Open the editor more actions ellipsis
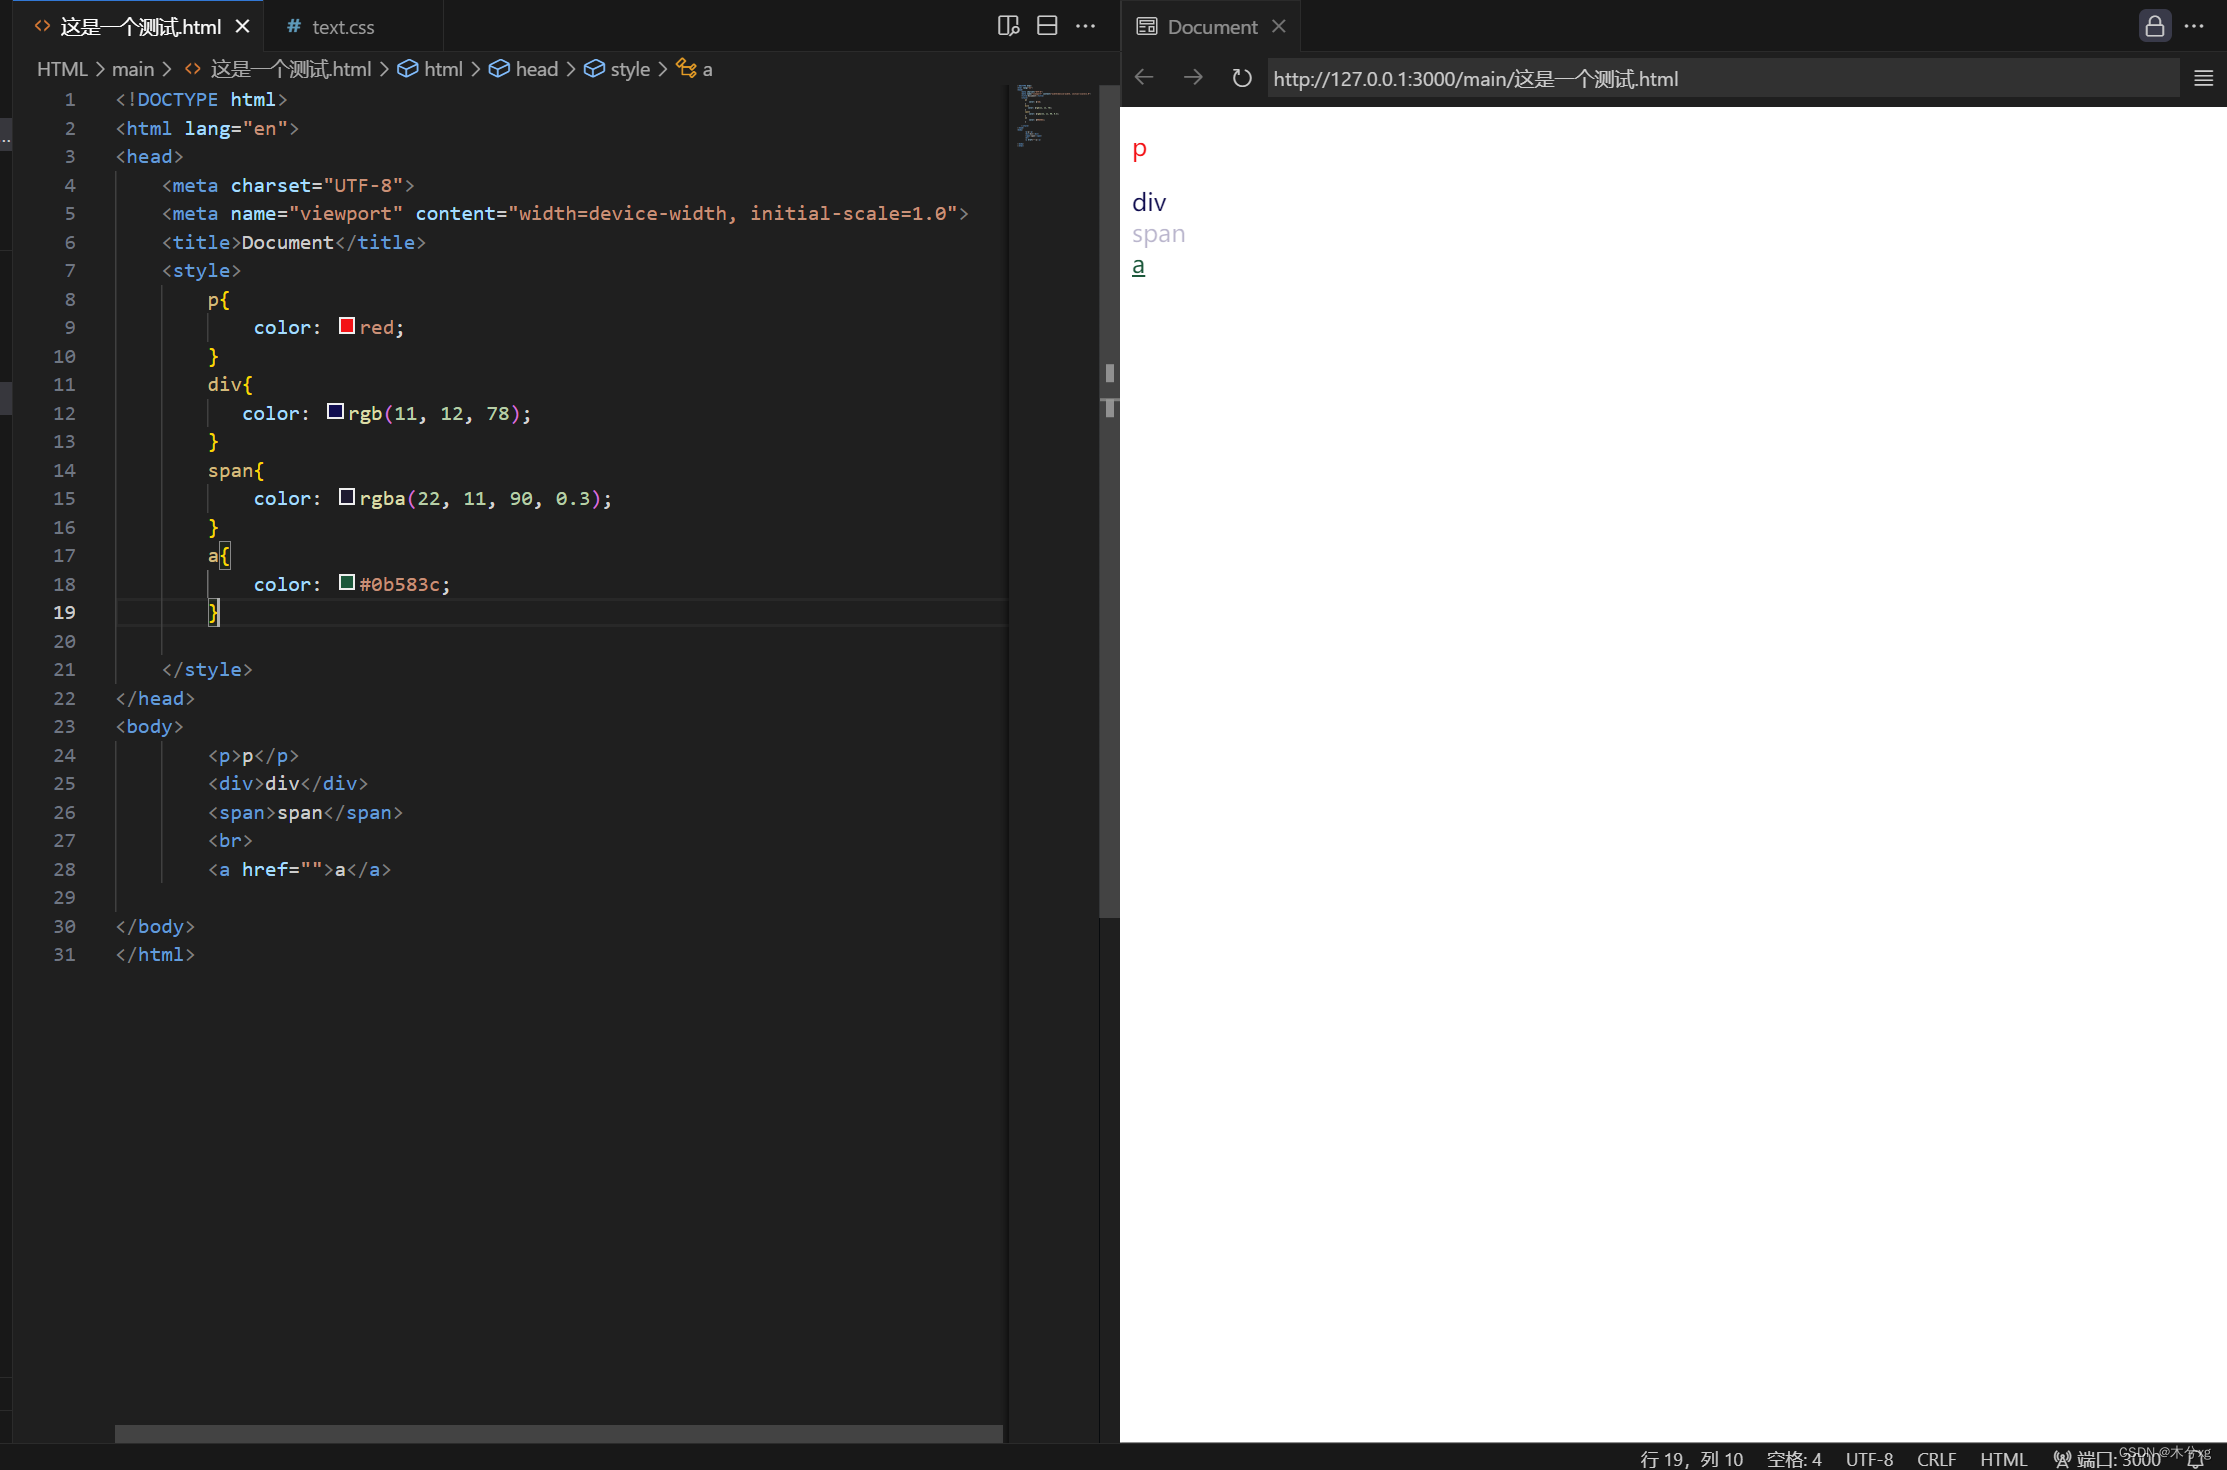 click(x=1085, y=26)
